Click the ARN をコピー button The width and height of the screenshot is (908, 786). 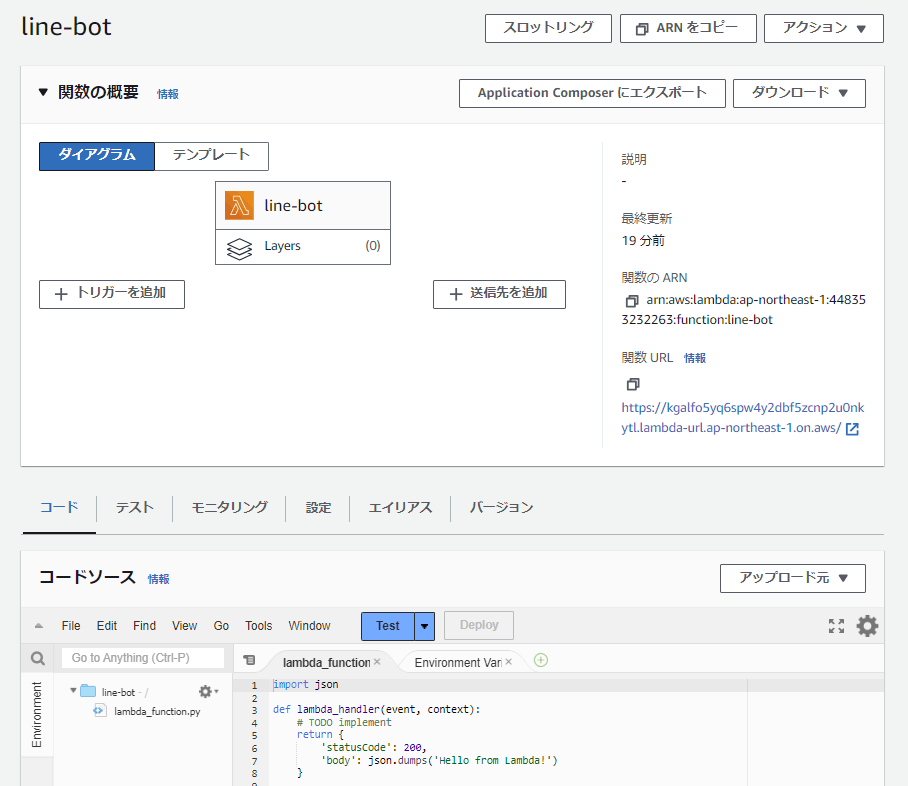tap(688, 28)
